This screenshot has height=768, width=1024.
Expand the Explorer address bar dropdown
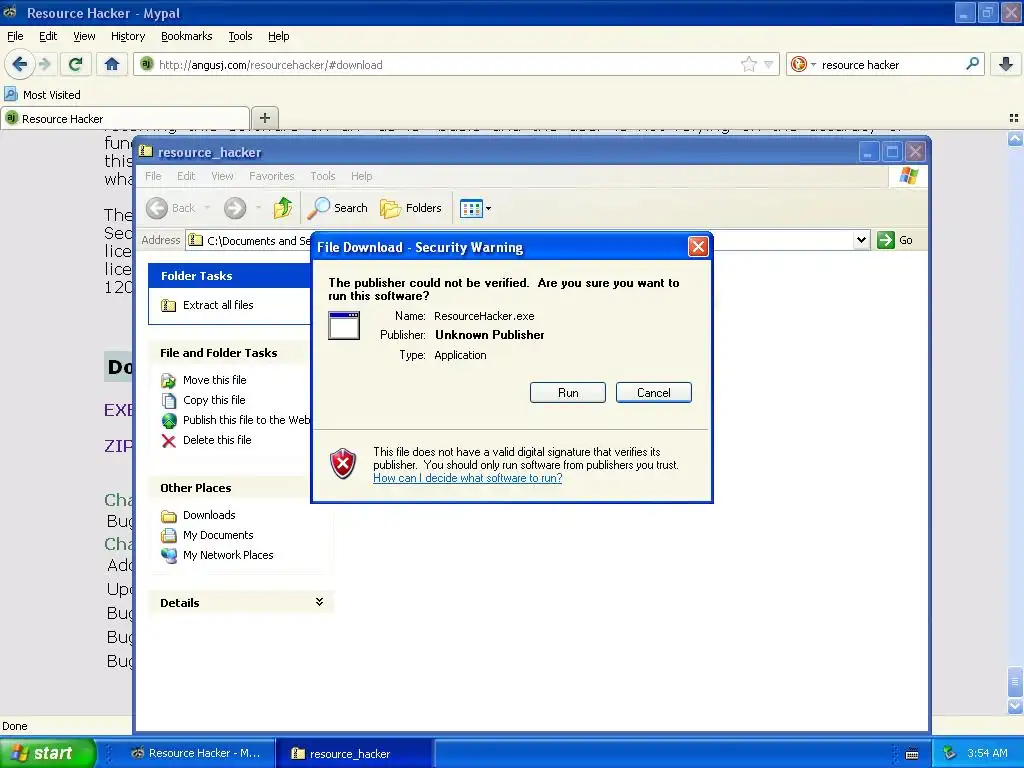click(x=861, y=240)
